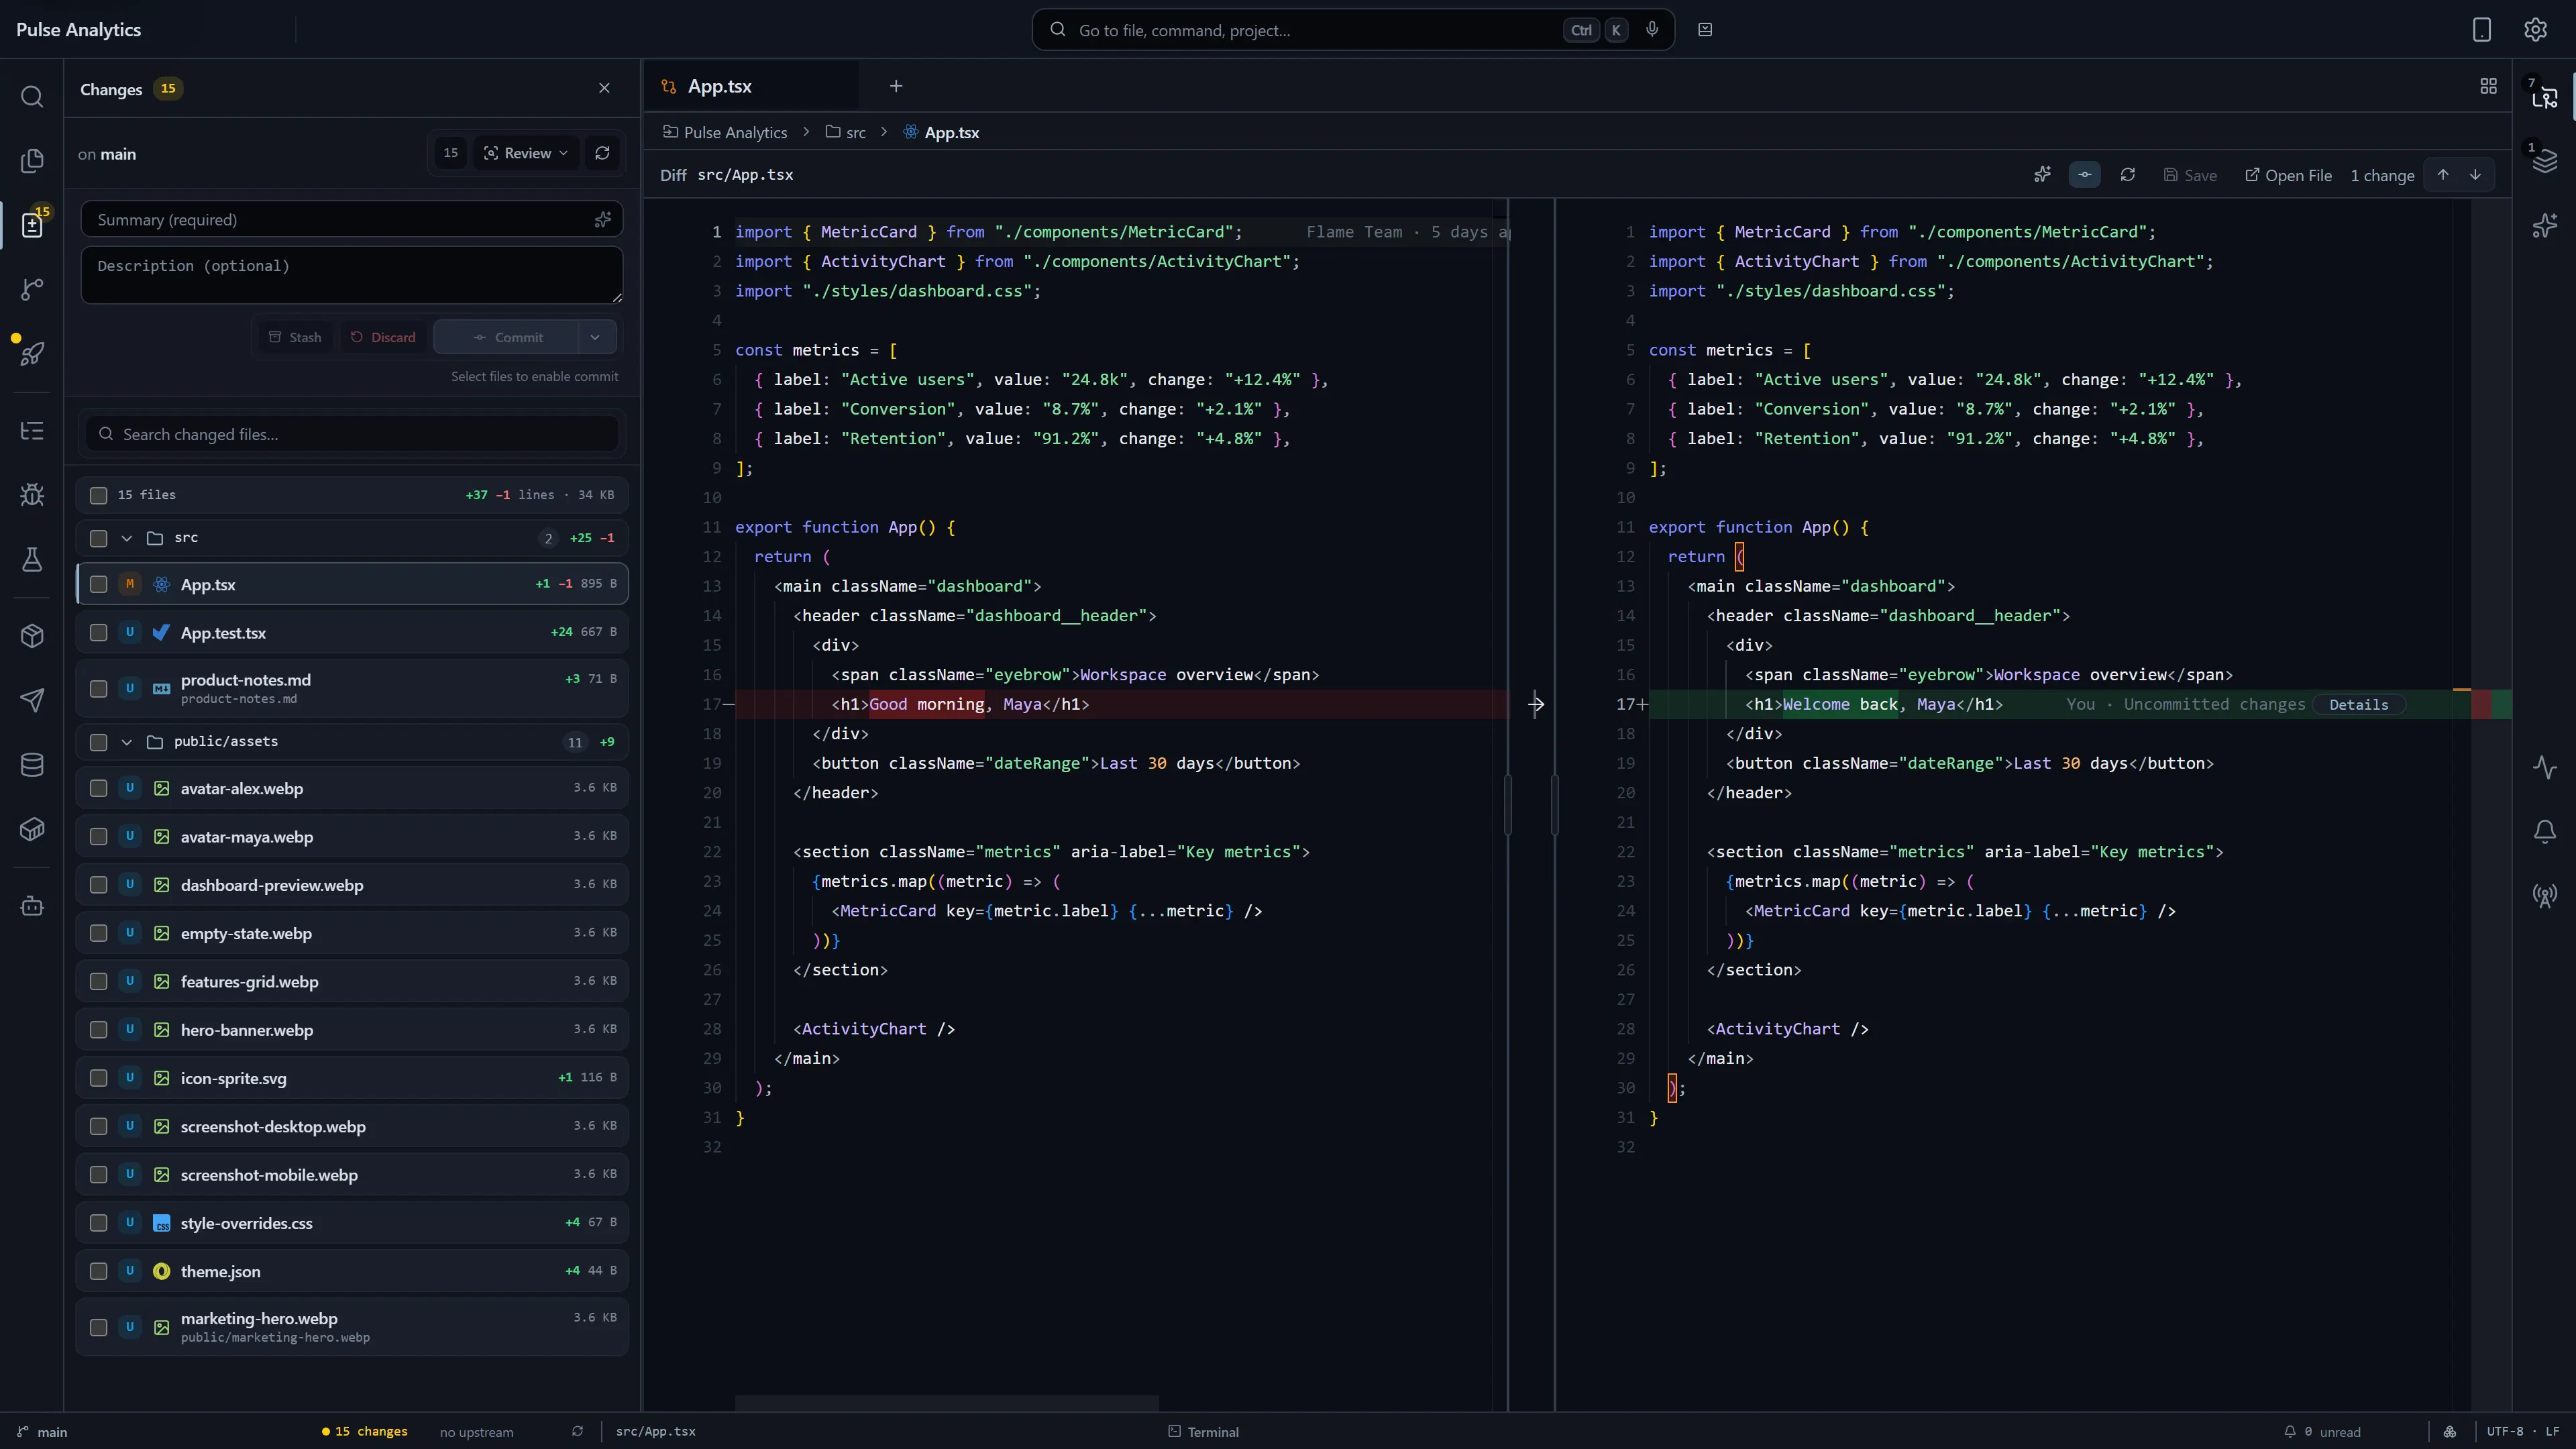Screen dimensions: 2576x1449
Task: Revert change with arrow between diff panes
Action: [x=1536, y=704]
